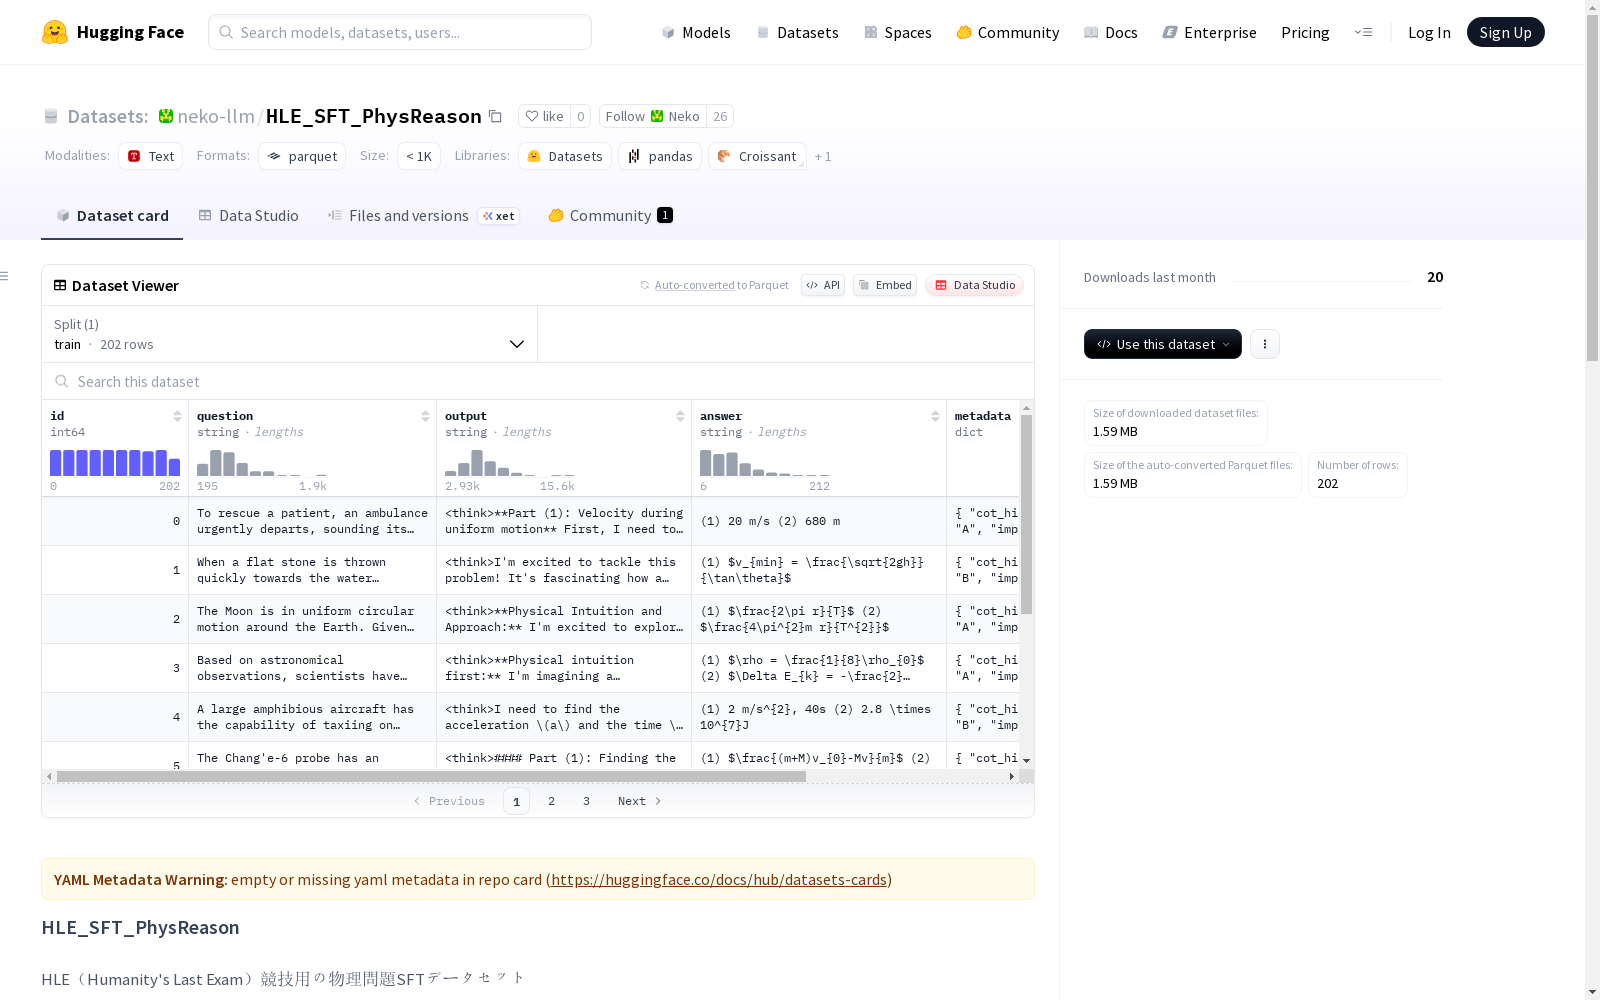
Task: Click the question lengths histogram
Action: click(x=262, y=463)
